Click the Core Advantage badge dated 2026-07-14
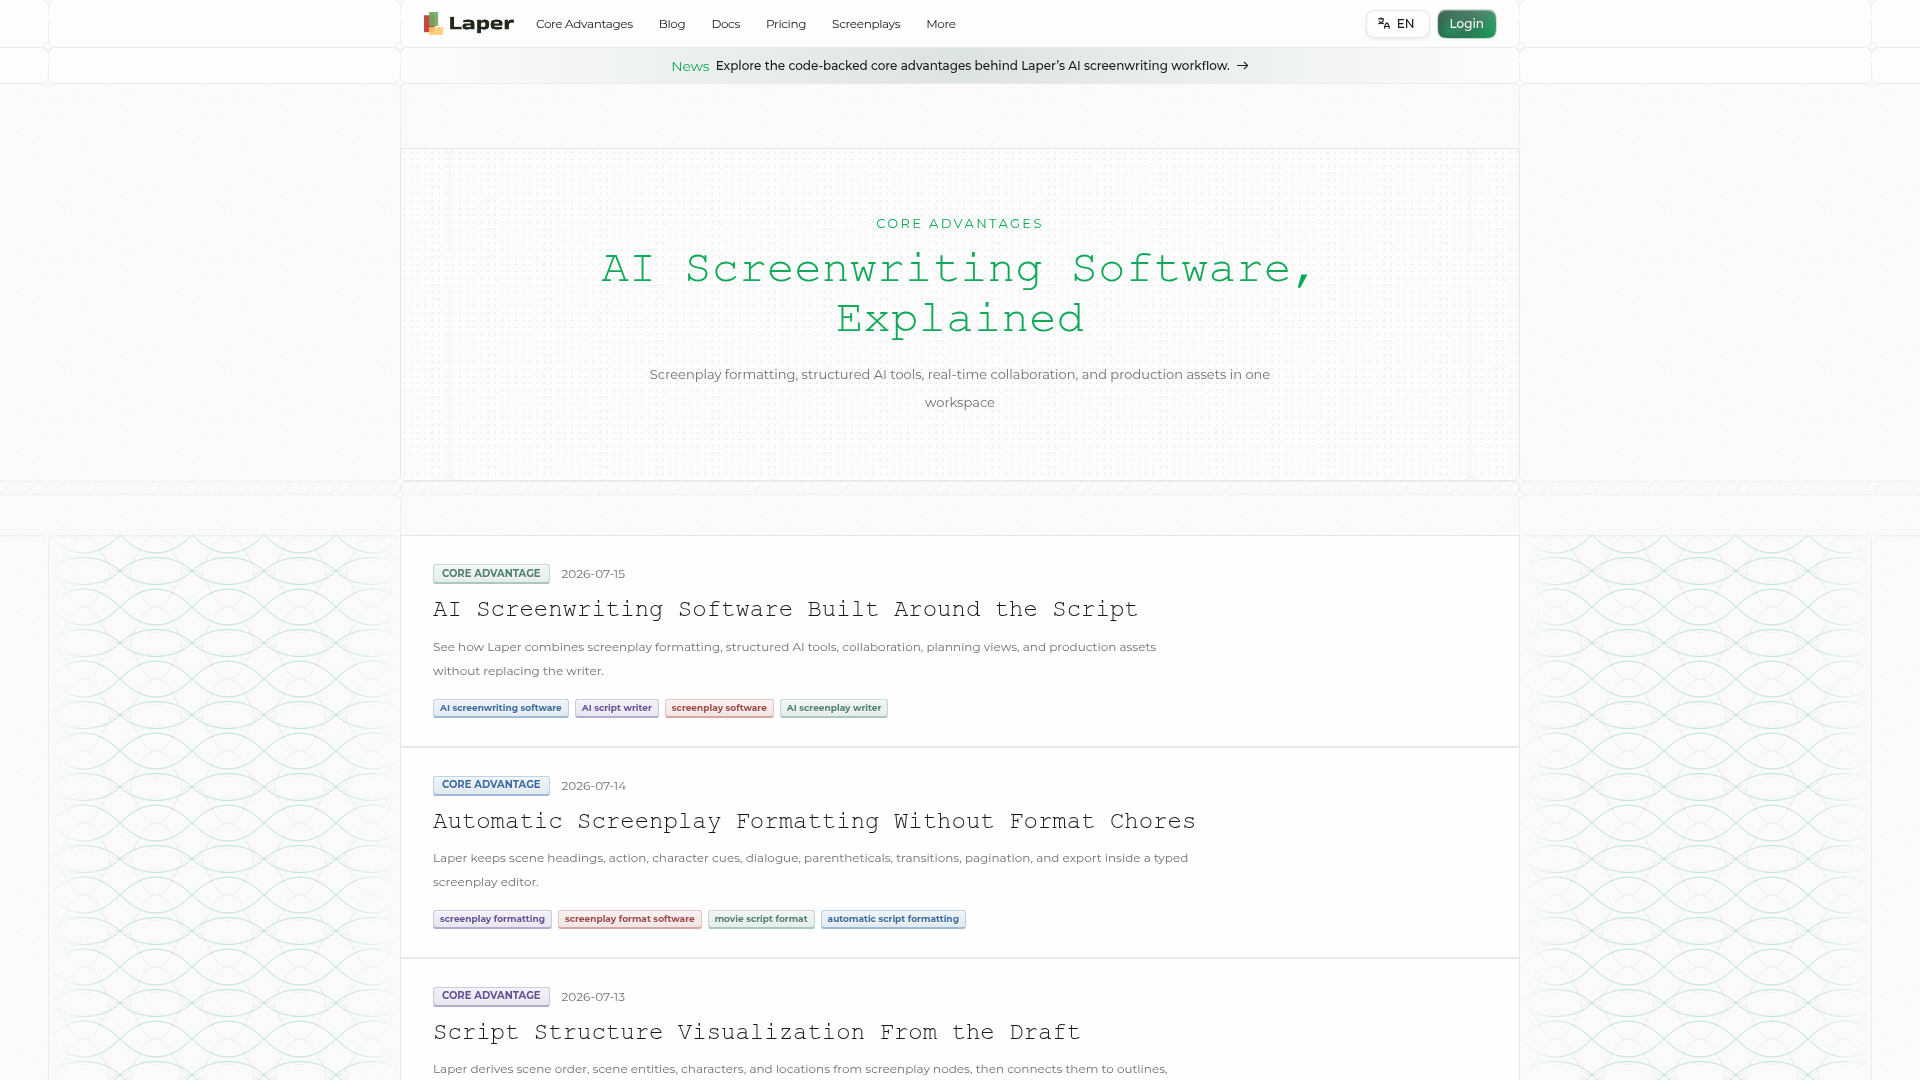 [491, 785]
